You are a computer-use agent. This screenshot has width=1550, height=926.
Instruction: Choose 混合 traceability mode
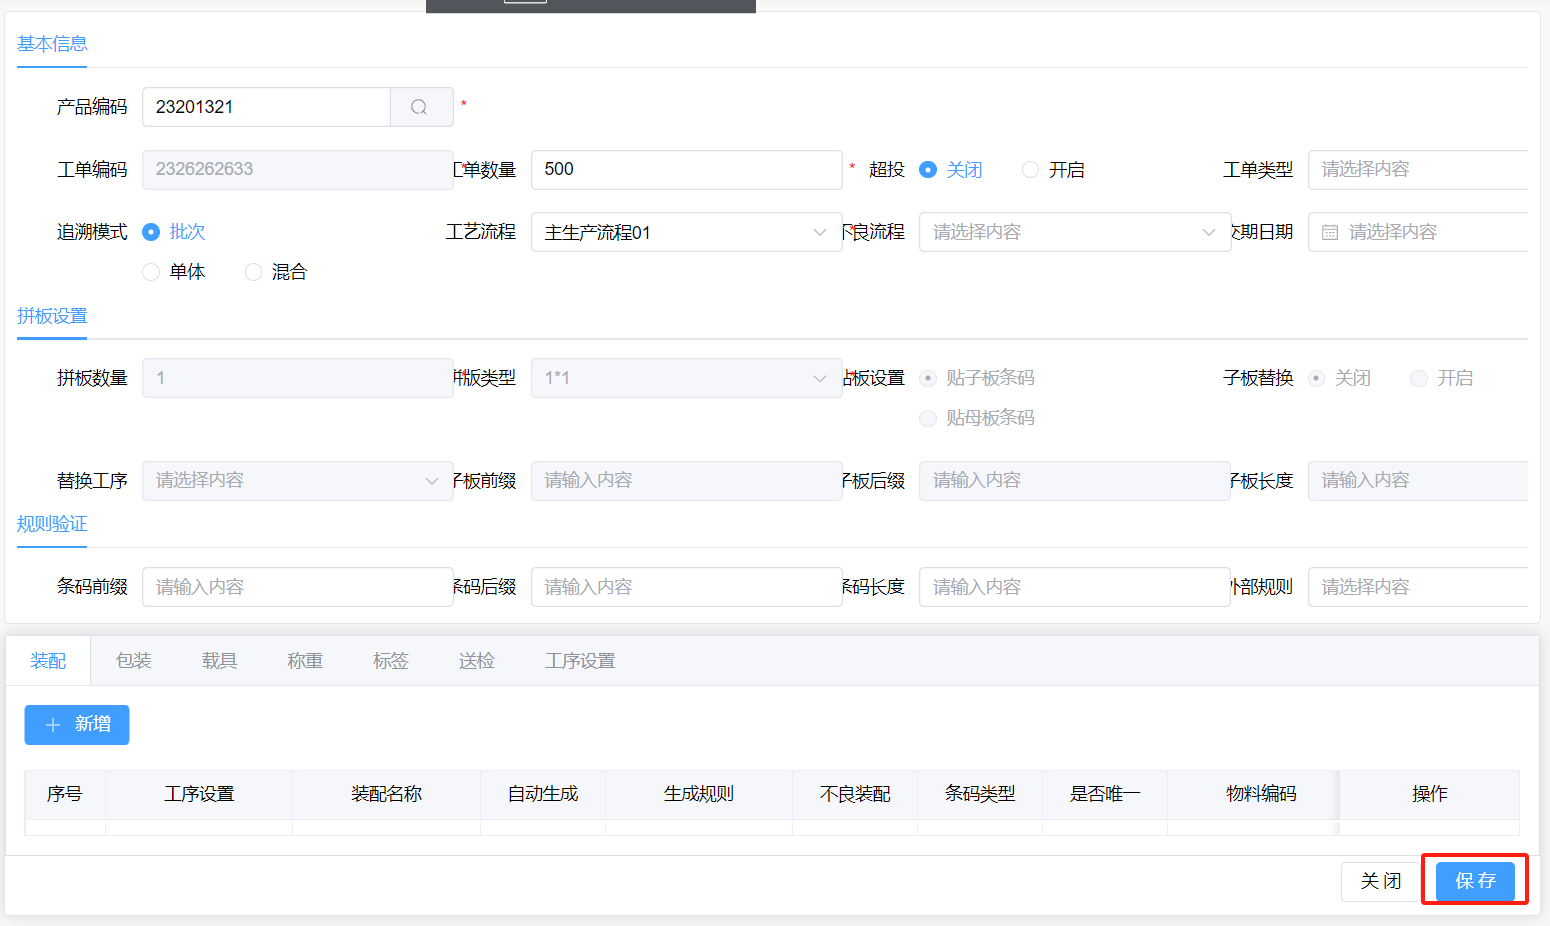pos(254,272)
